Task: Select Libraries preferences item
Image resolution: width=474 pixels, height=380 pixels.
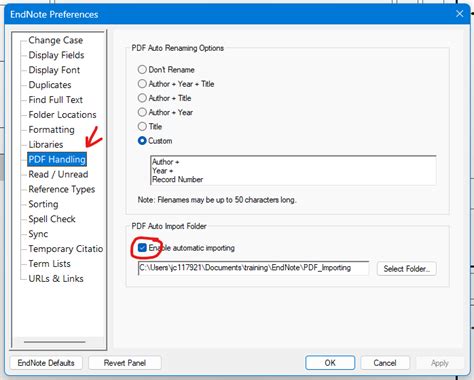Action: tap(46, 145)
